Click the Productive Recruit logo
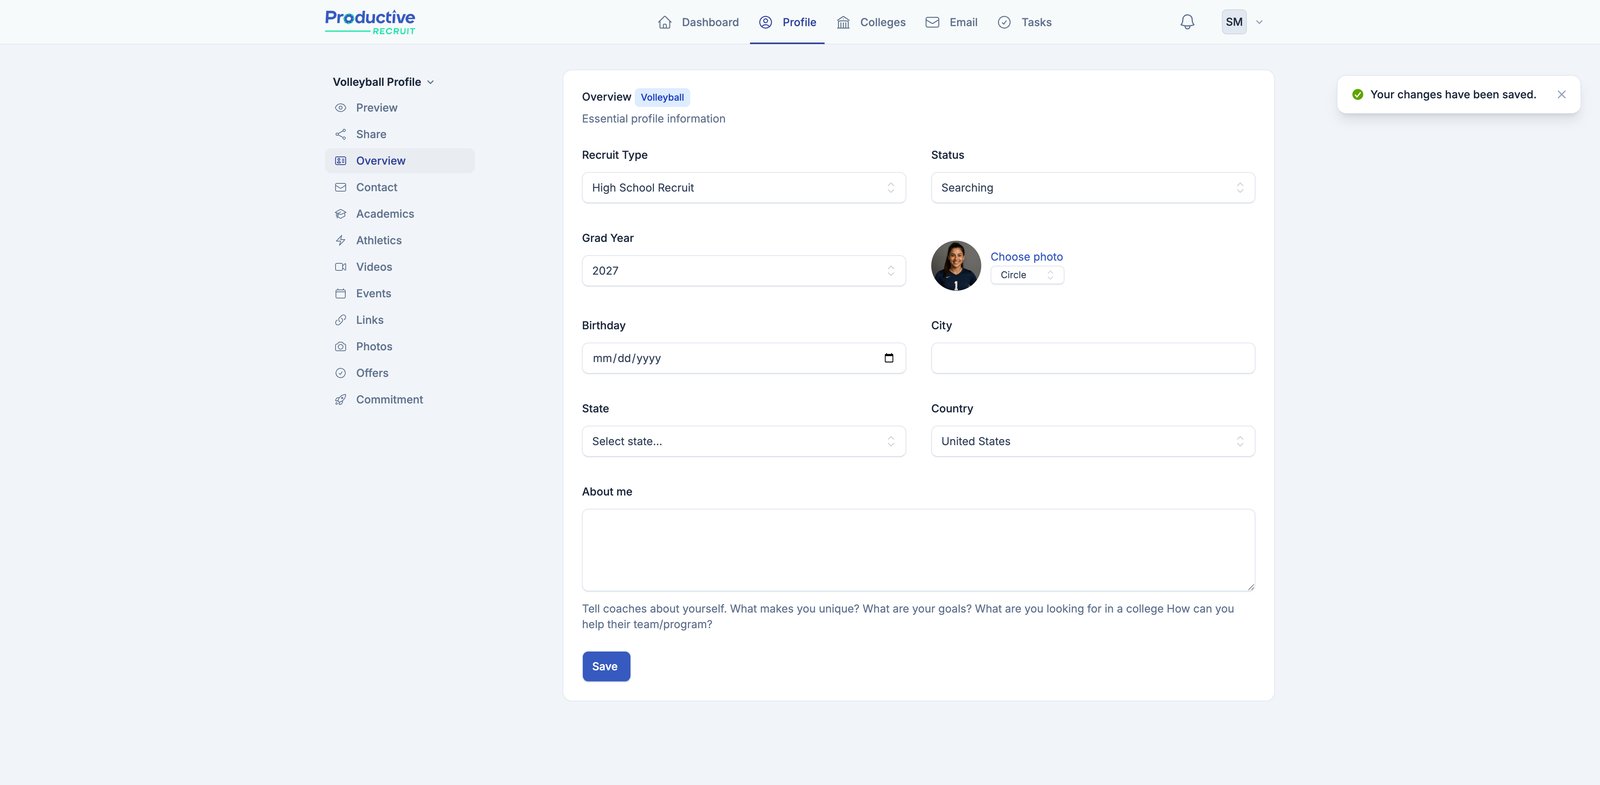Viewport: 1600px width, 785px height. point(370,22)
